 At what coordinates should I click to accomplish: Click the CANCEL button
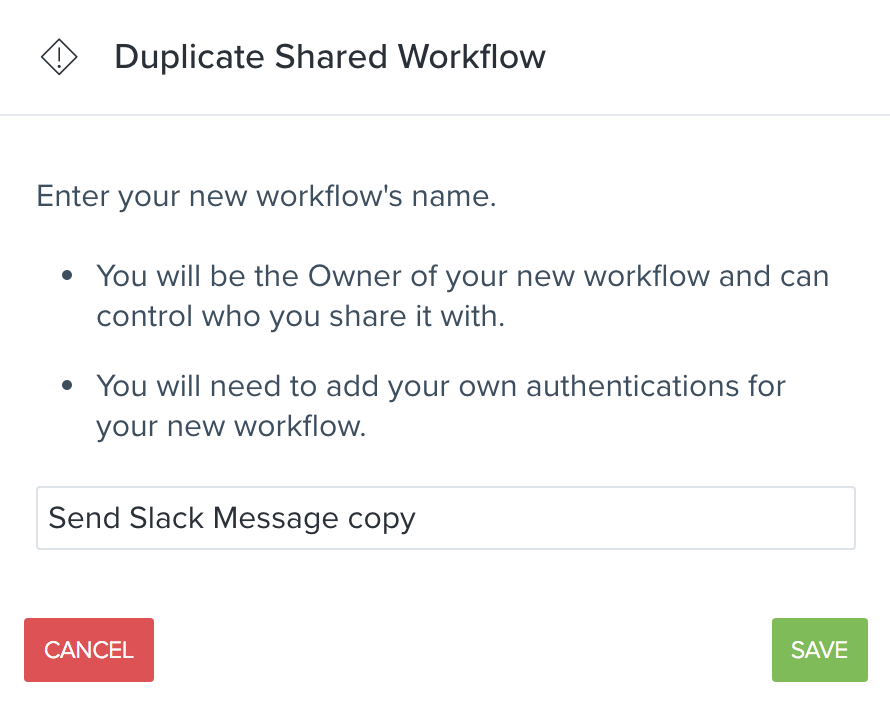tap(89, 650)
